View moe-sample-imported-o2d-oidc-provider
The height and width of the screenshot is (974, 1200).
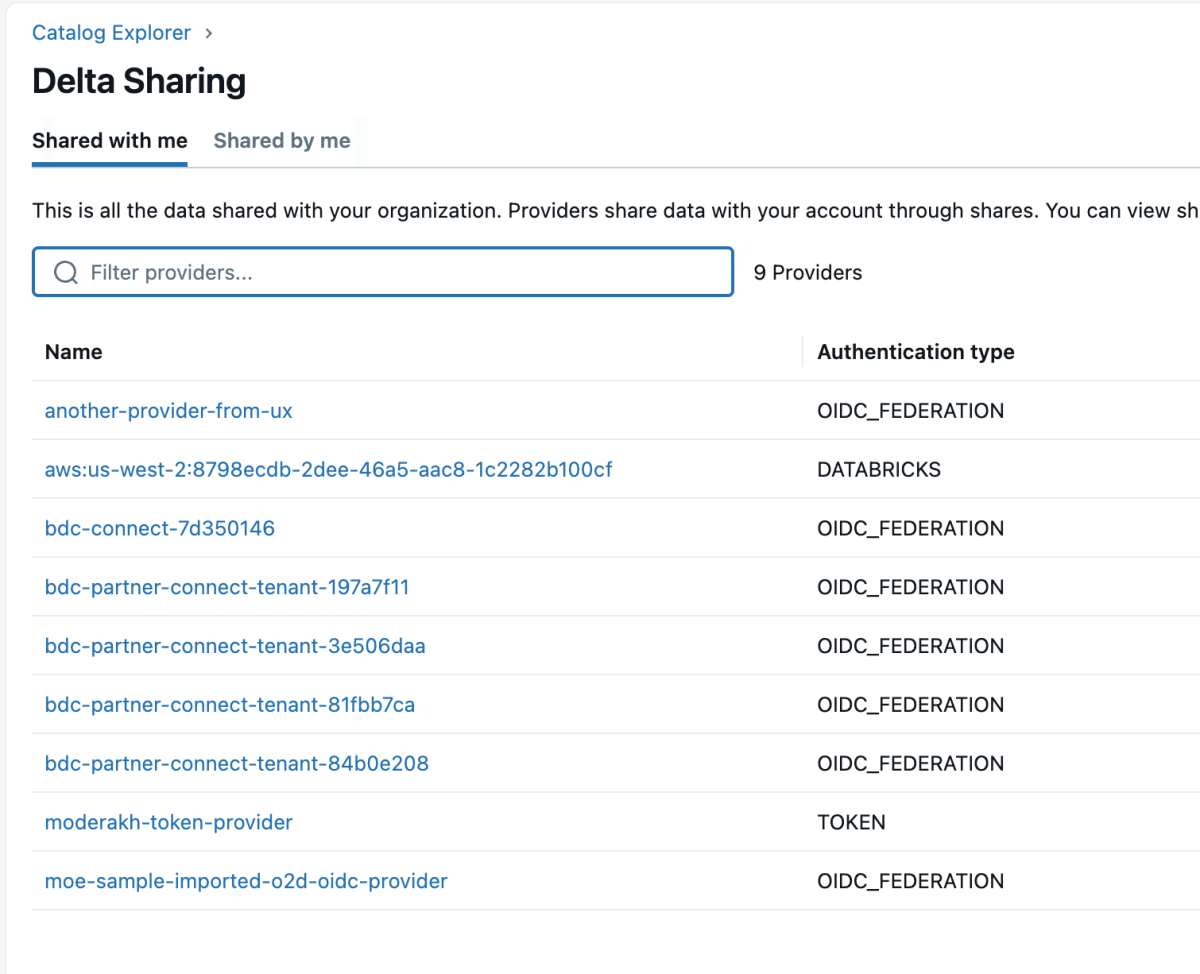(x=246, y=882)
